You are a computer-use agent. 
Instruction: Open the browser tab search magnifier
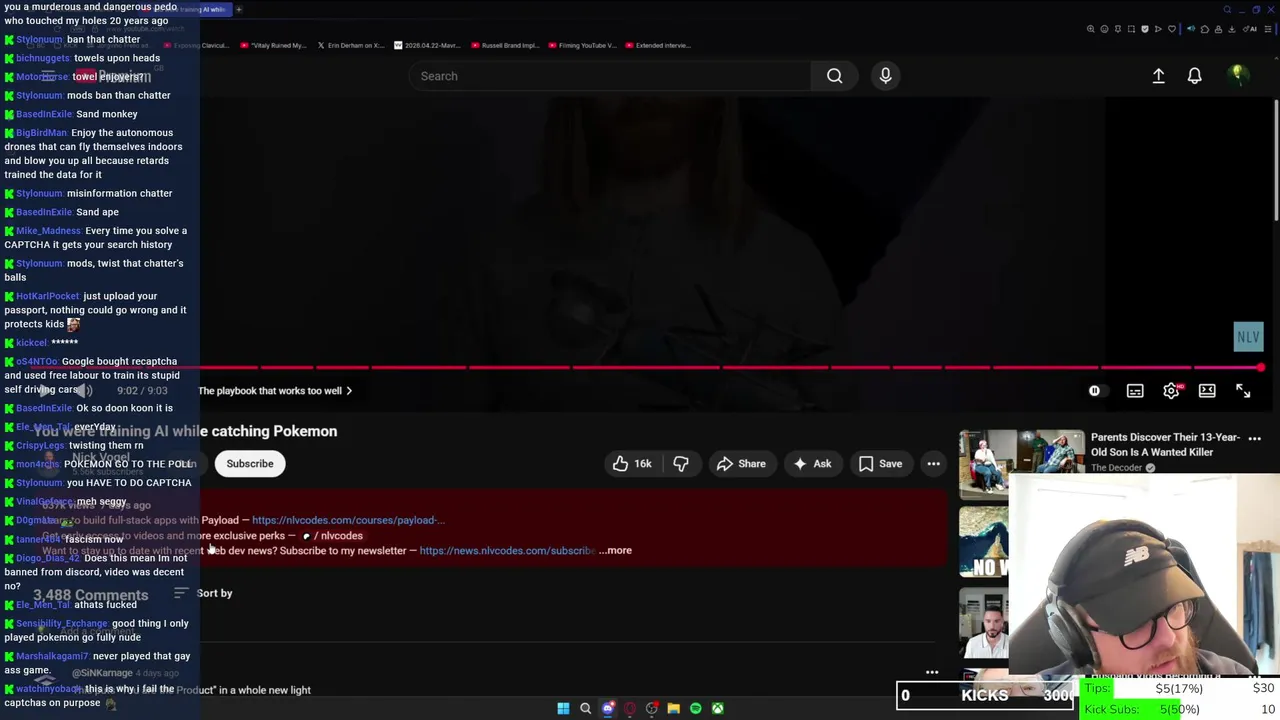point(1227,9)
